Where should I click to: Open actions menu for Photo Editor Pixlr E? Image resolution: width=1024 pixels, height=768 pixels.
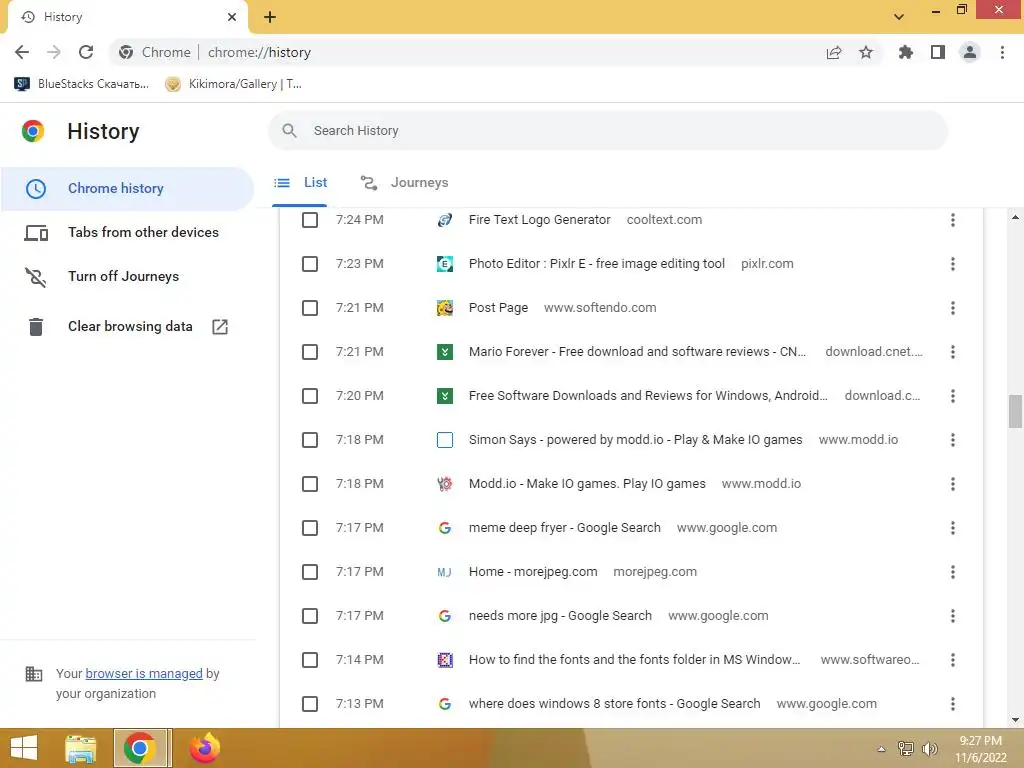(x=953, y=264)
